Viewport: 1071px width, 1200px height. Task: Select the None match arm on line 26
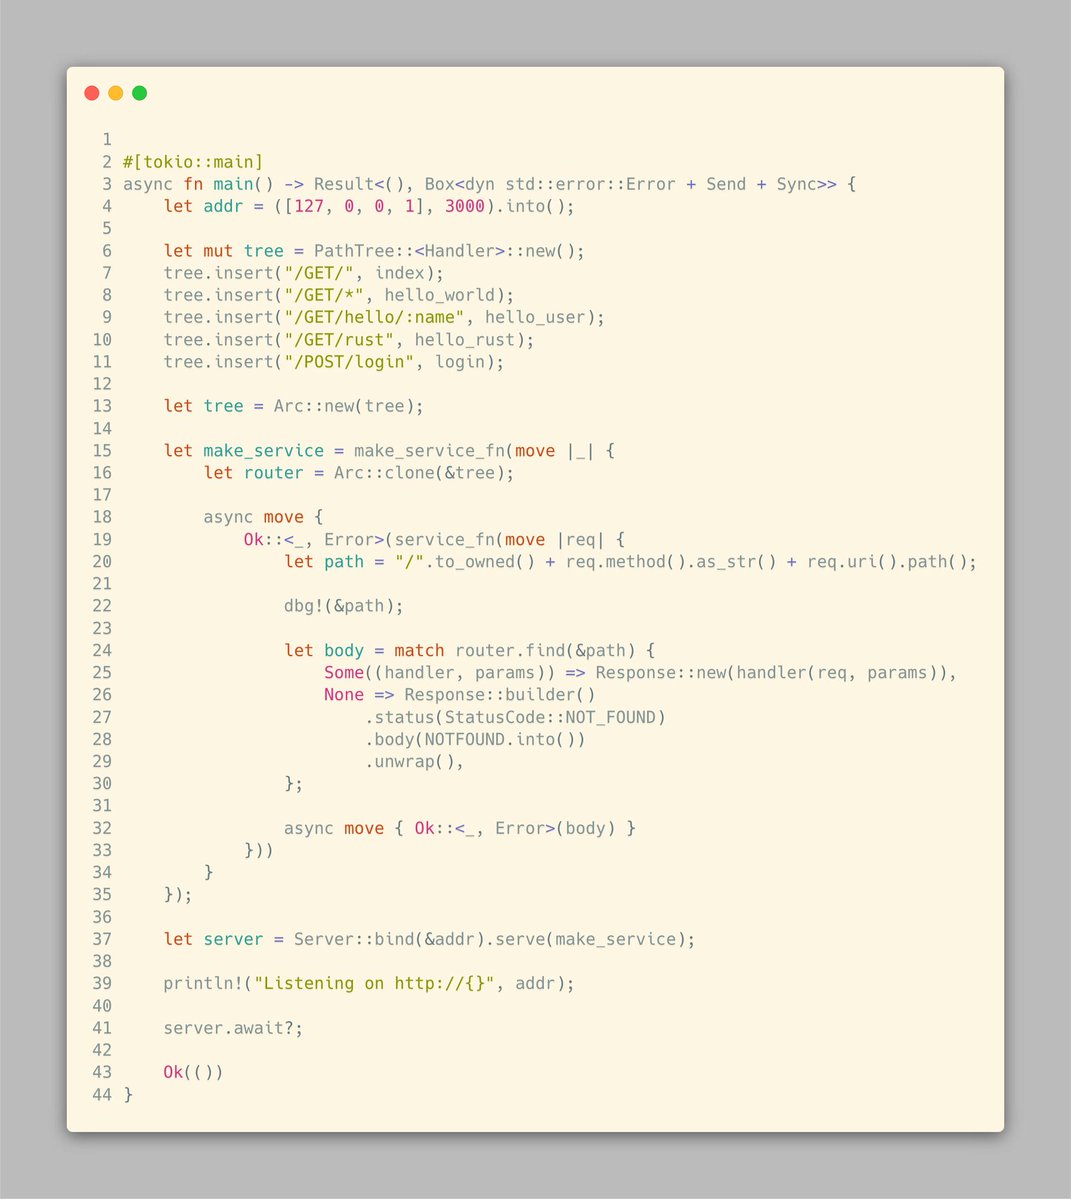(x=343, y=694)
